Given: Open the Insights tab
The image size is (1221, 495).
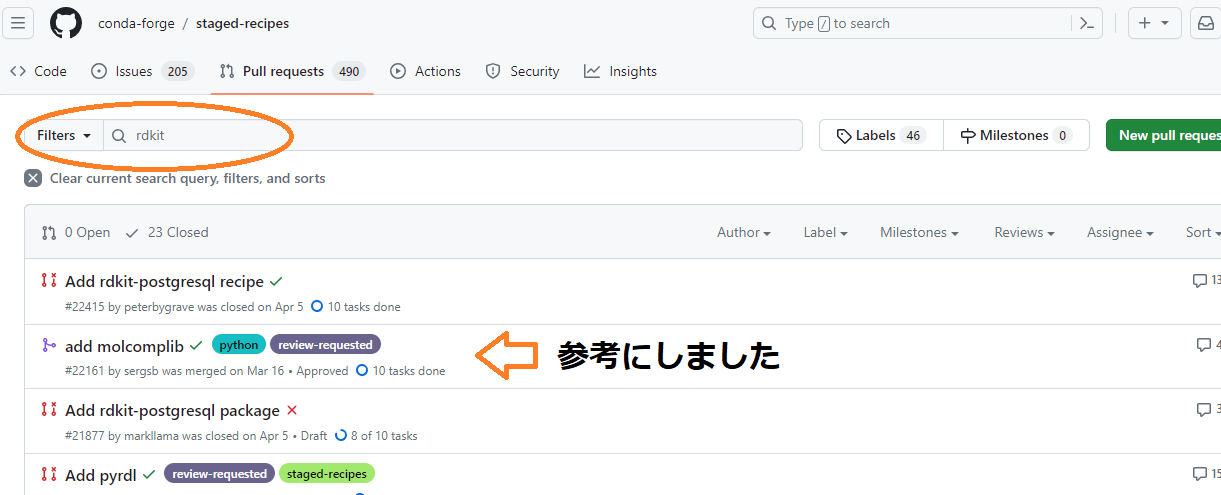Looking at the screenshot, I should 621,71.
